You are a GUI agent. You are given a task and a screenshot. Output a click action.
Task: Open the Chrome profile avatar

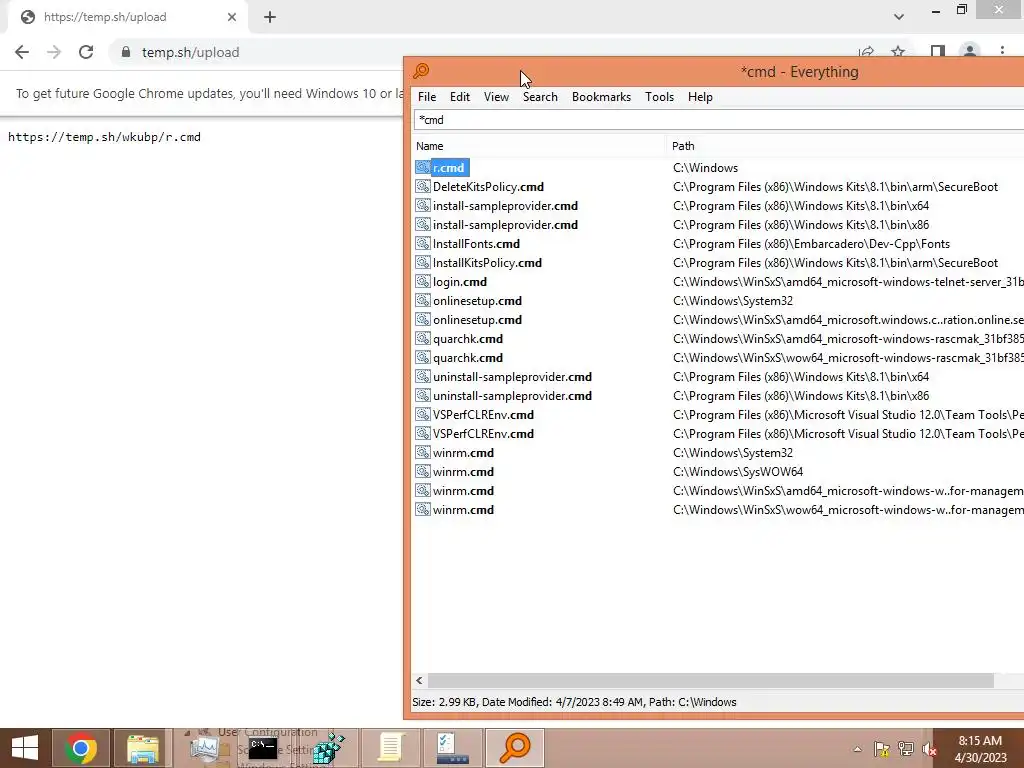pos(970,52)
